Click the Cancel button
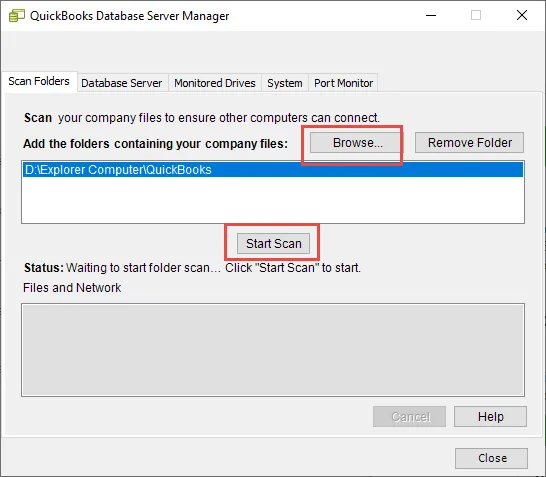Image resolution: width=546 pixels, height=477 pixels. coord(410,416)
